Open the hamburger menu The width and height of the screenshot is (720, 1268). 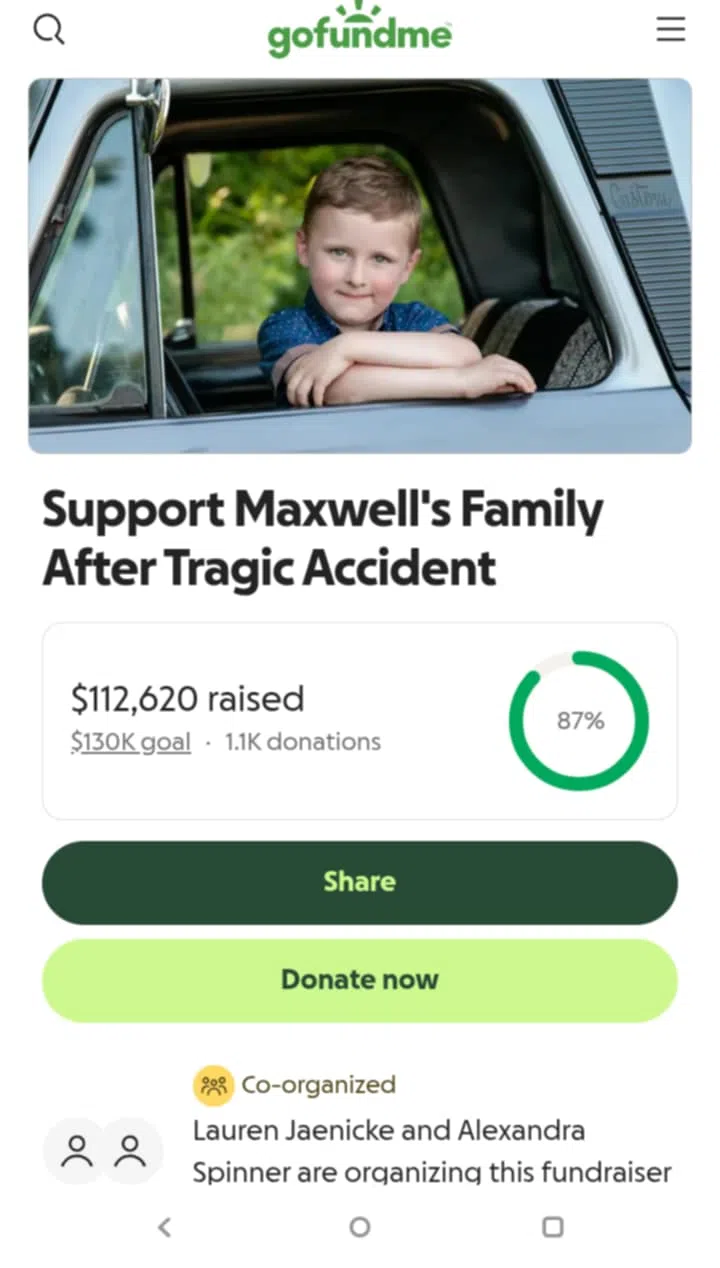point(671,29)
